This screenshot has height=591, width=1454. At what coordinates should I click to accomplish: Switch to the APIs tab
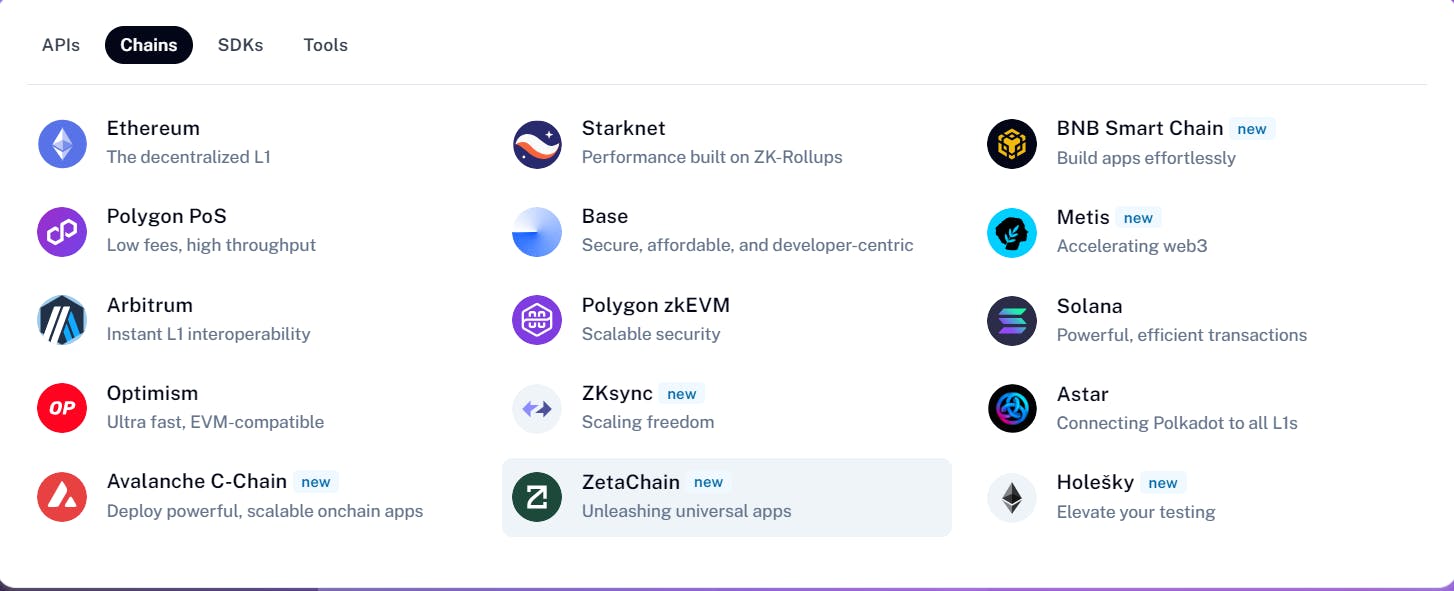61,45
